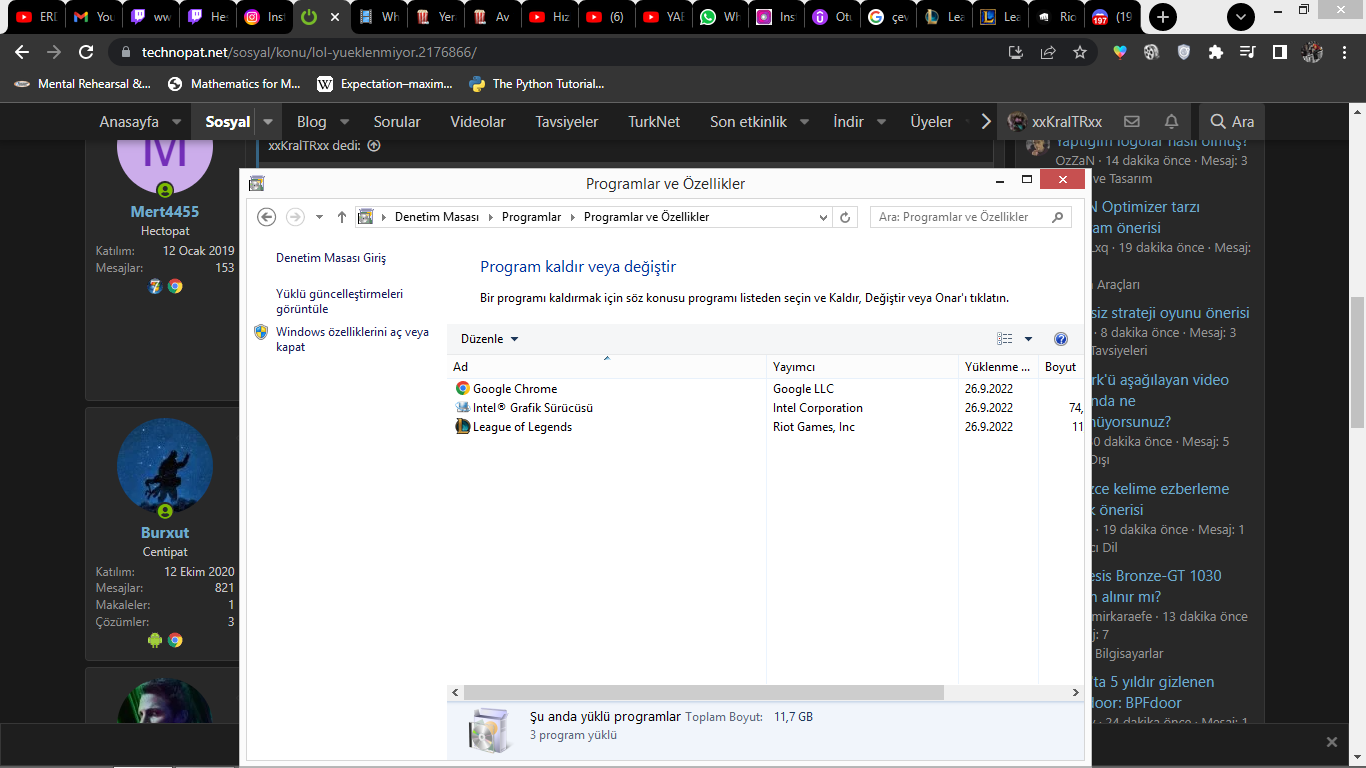1366x768 pixels.
Task: Open a new tab with the plus button
Action: pyautogui.click(x=1163, y=17)
